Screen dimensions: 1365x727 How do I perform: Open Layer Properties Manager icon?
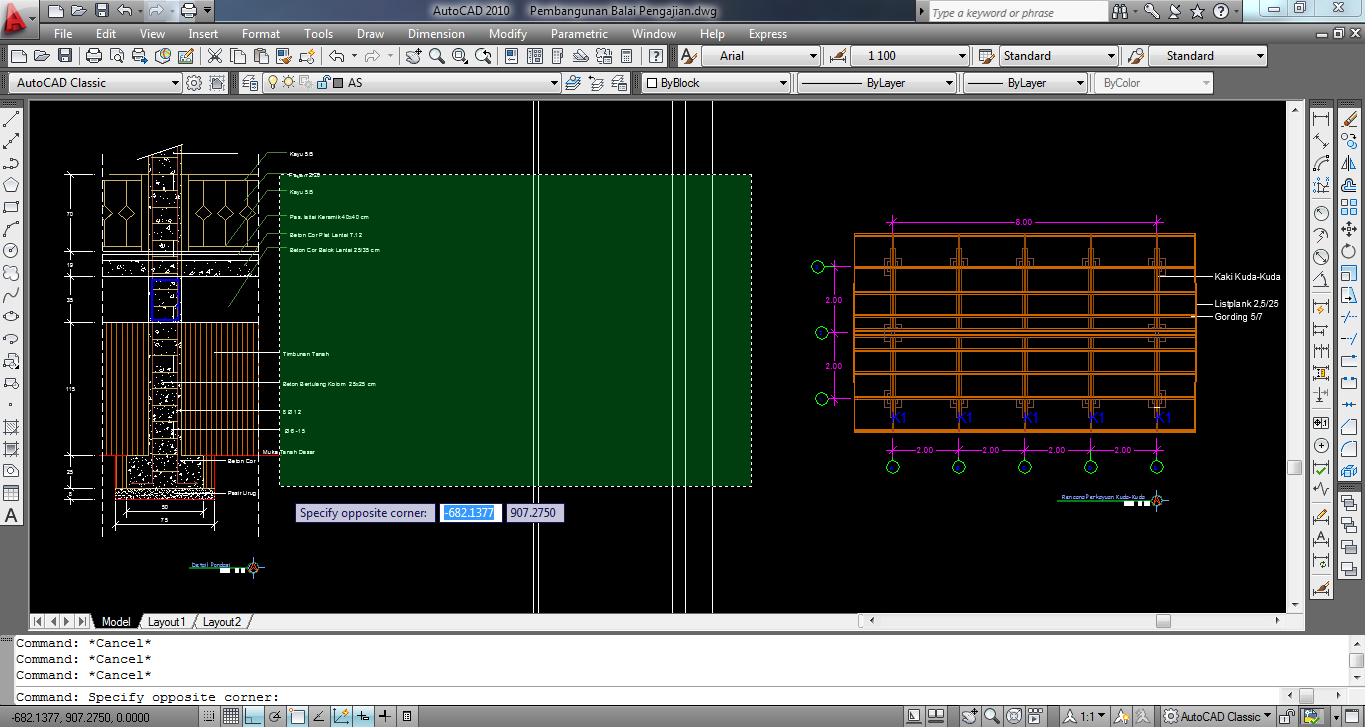[x=249, y=83]
